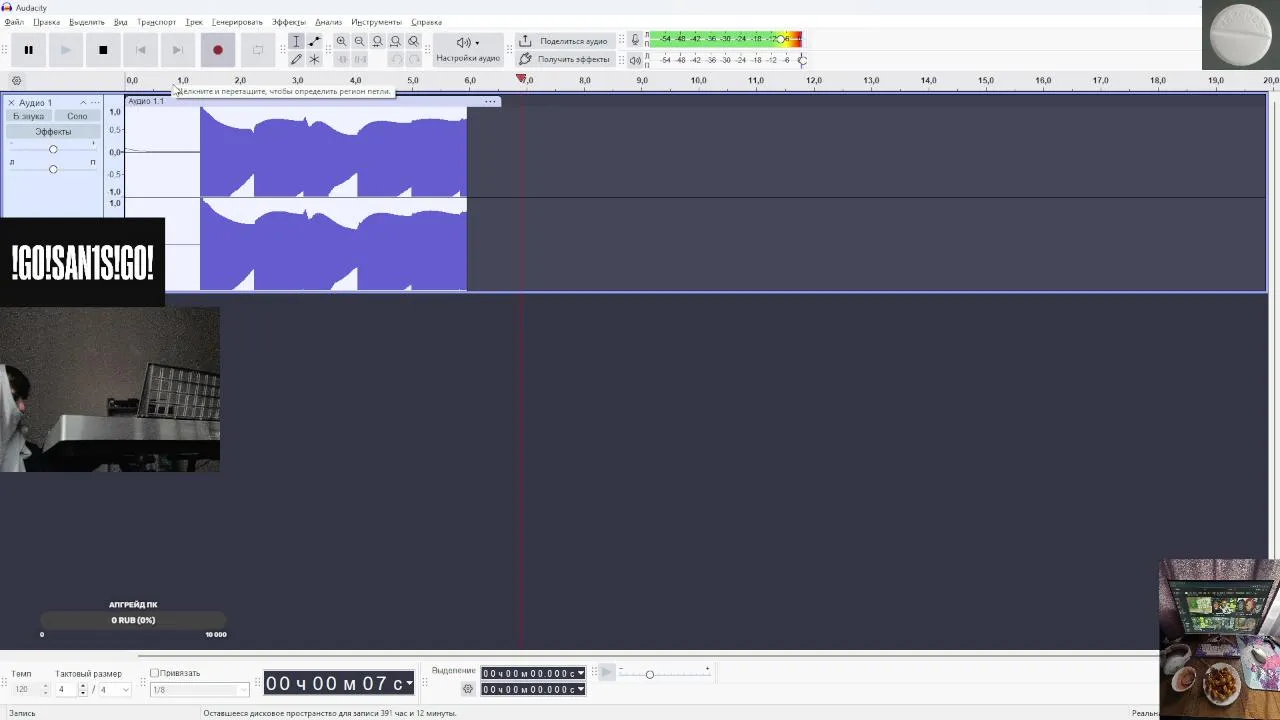Viewport: 1280px width, 720px height.
Task: Click the Получить эффекты button
Action: tap(564, 59)
